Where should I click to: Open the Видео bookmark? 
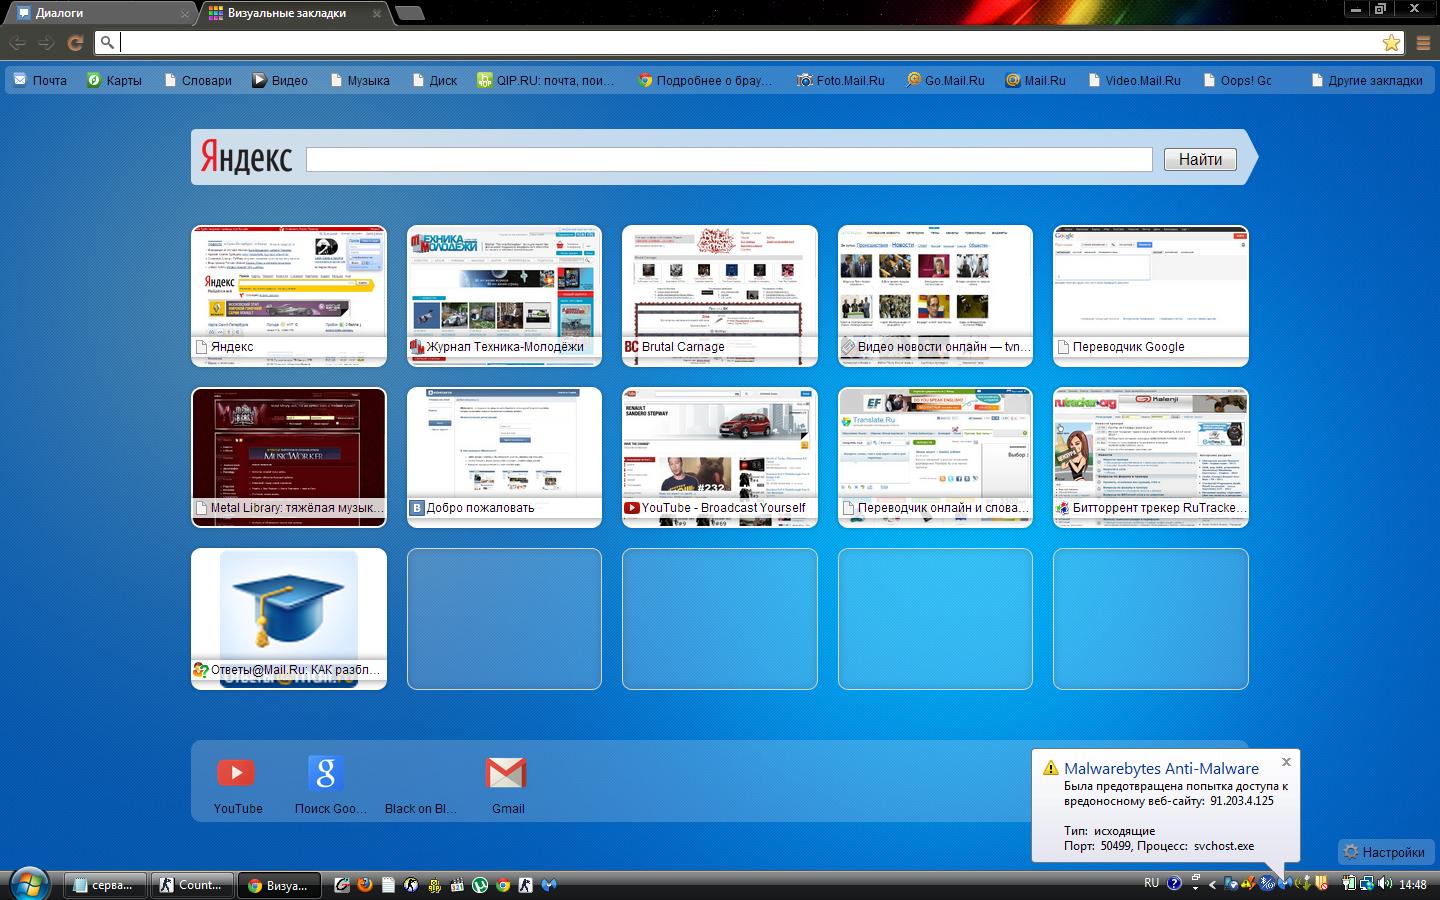tap(280, 81)
